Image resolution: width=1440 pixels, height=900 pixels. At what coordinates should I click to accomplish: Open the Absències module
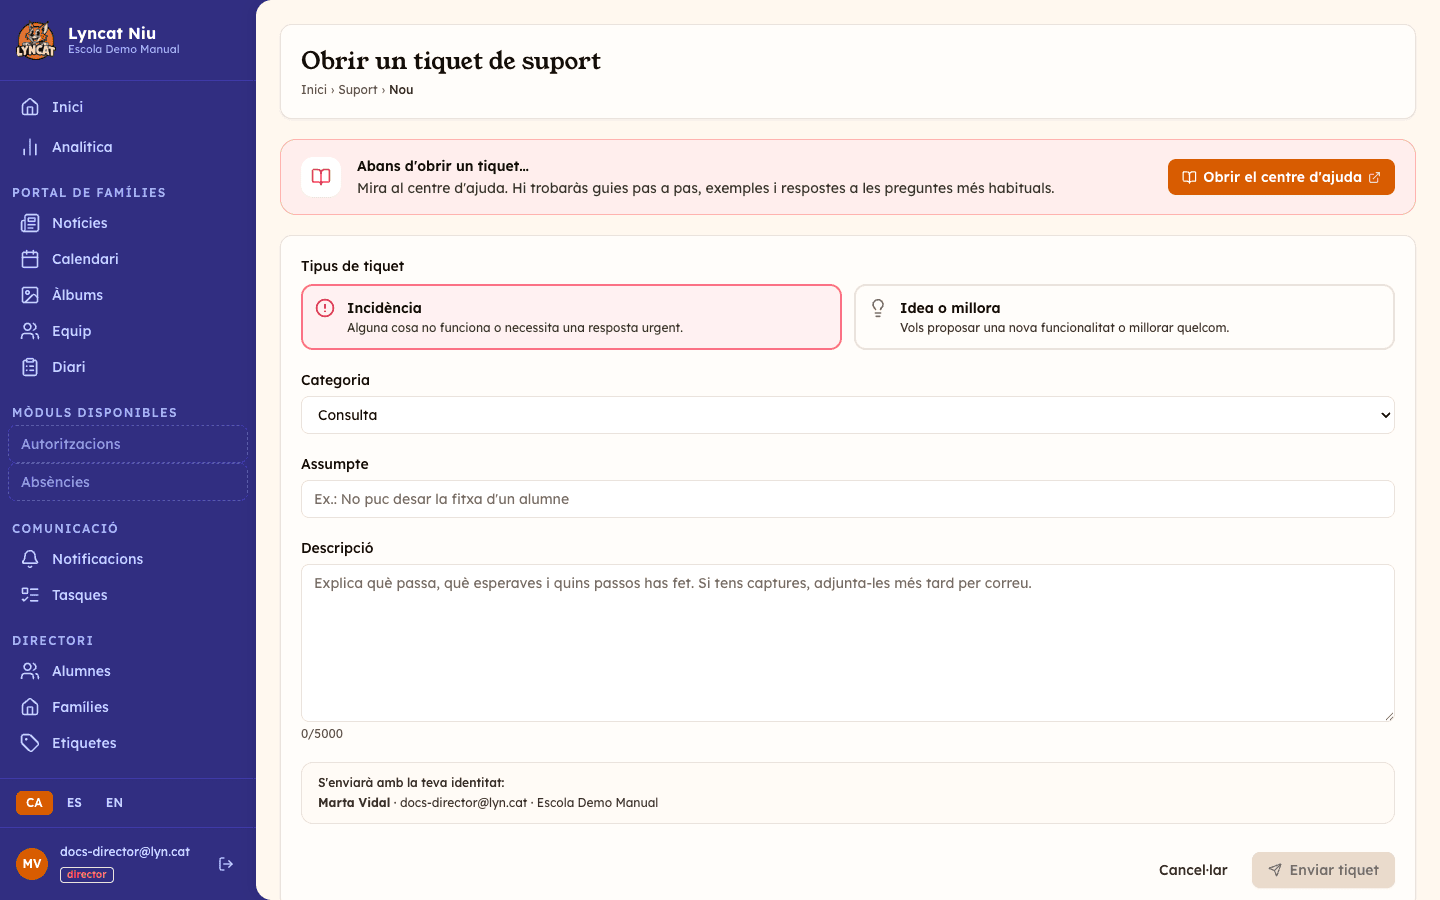pos(128,482)
